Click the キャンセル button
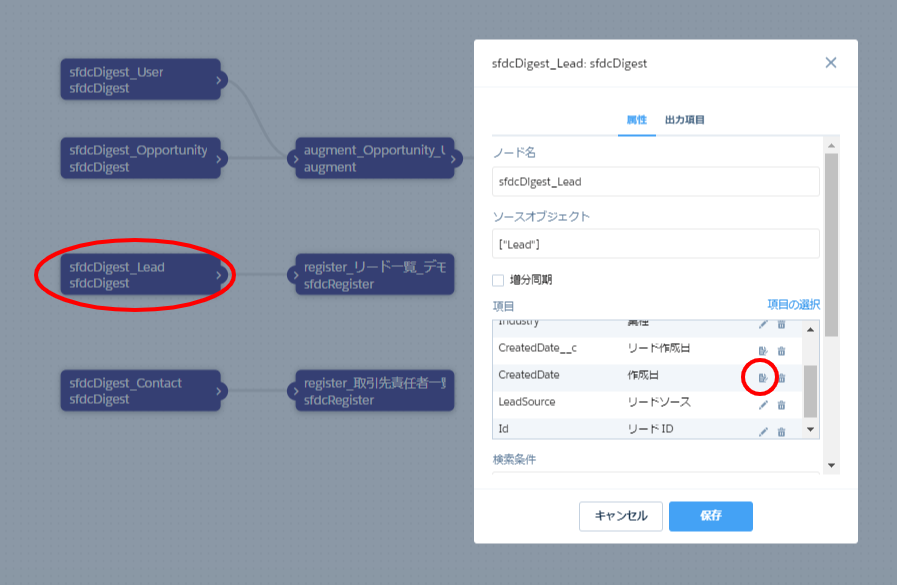This screenshot has width=897, height=585. pyautogui.click(x=621, y=516)
